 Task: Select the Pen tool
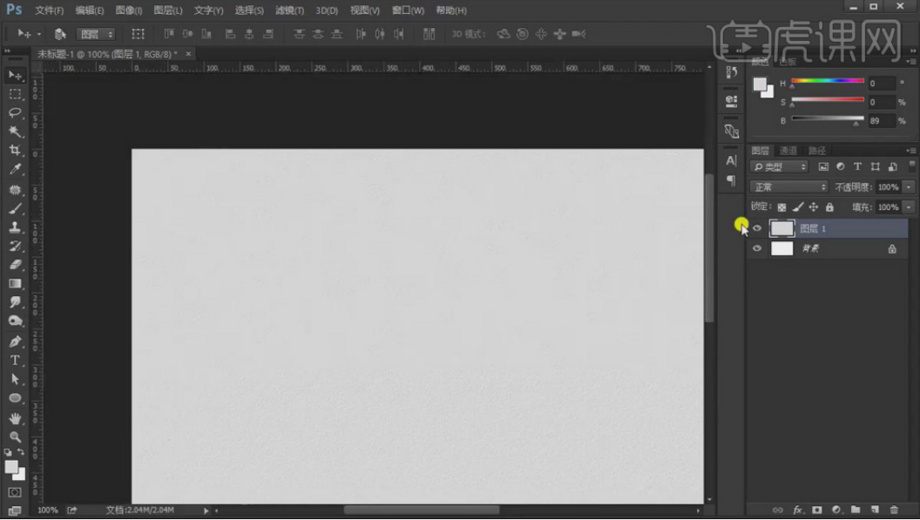[x=15, y=341]
